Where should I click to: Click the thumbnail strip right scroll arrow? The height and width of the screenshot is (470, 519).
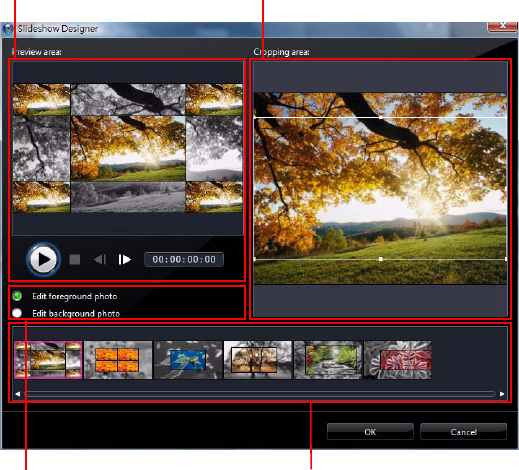[502, 394]
